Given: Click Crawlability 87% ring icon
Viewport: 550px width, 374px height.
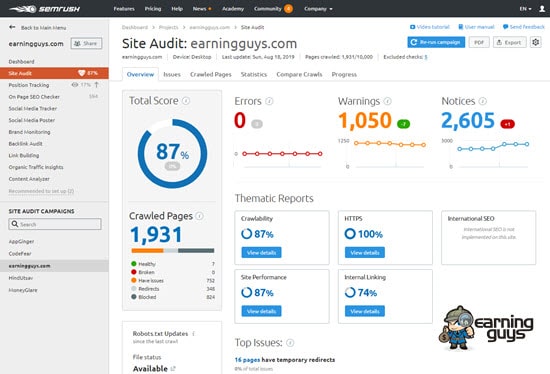Looking at the screenshot, I should (x=247, y=234).
